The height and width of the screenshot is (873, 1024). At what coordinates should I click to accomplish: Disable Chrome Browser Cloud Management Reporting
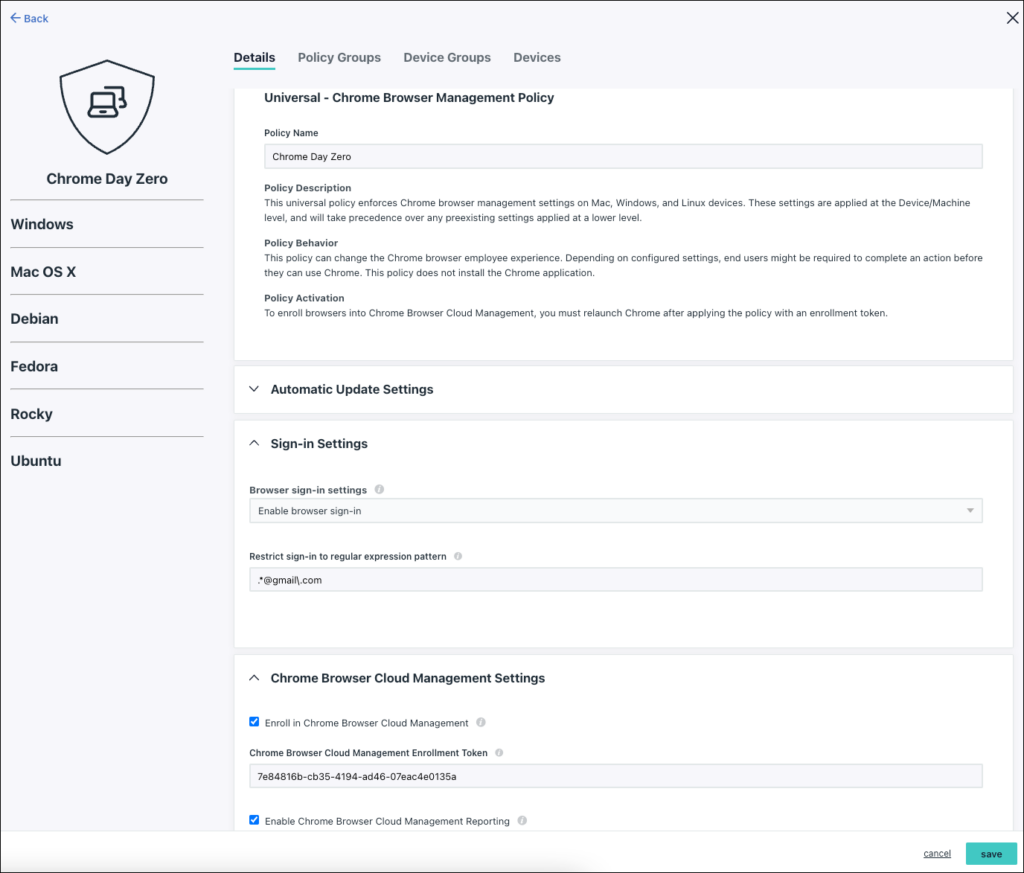[254, 820]
